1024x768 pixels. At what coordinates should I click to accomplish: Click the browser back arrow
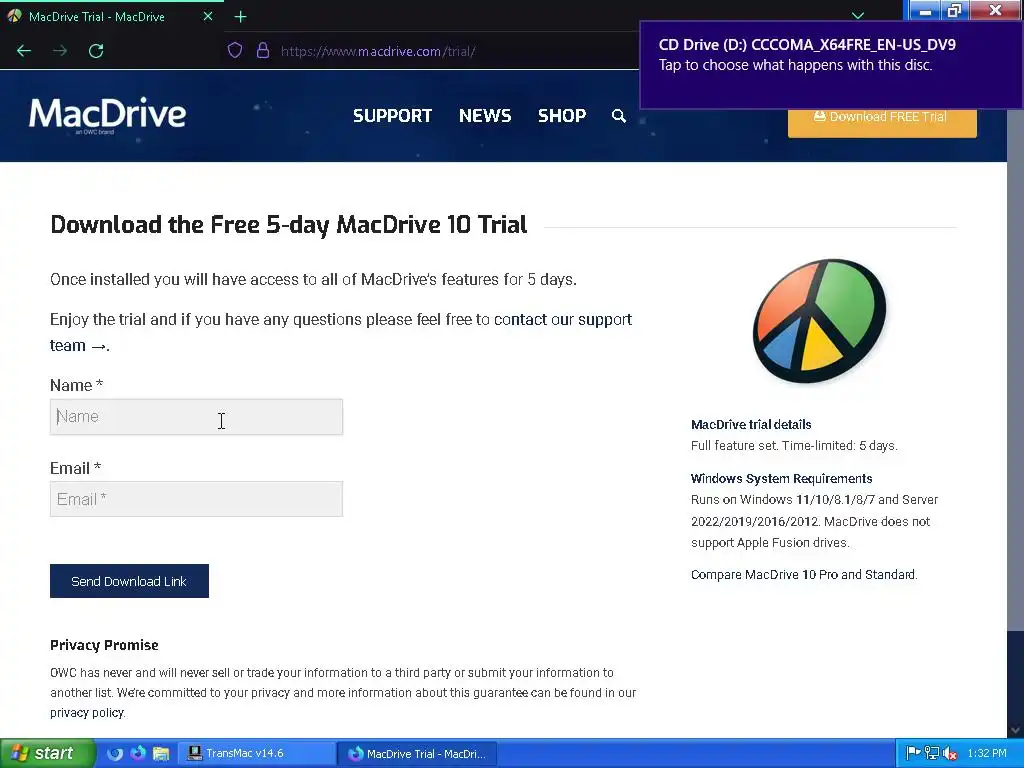coord(24,51)
